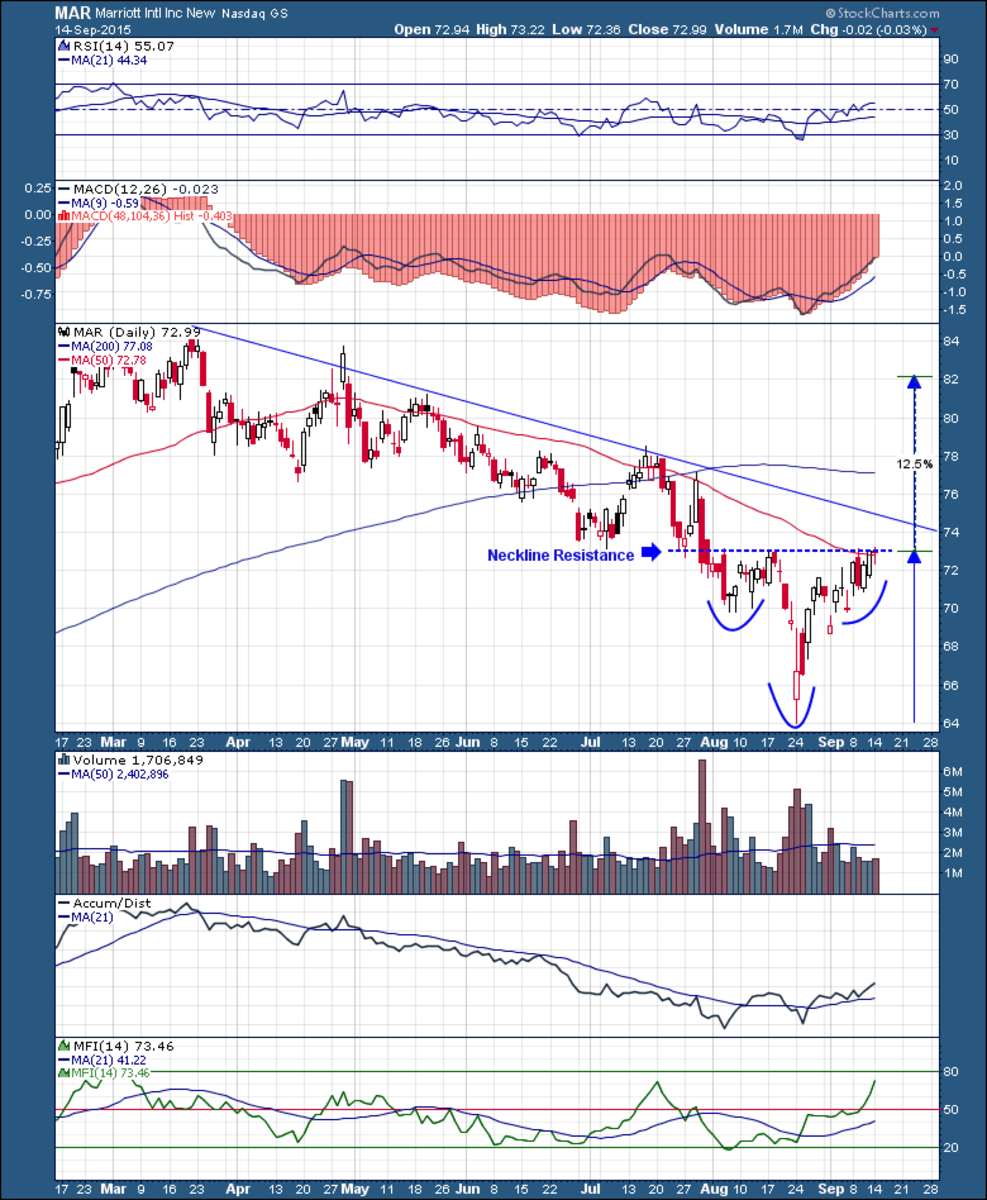The image size is (987, 1200).
Task: Click the MACD histogram legend icon
Action: pos(64,214)
